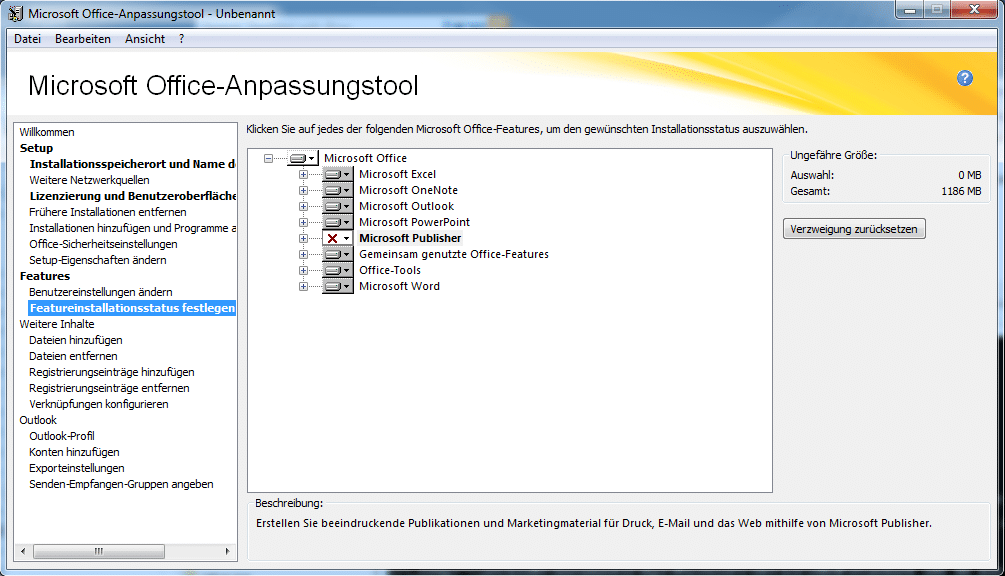Open install state dropdown for Microsoft Outlook

pos(338,206)
